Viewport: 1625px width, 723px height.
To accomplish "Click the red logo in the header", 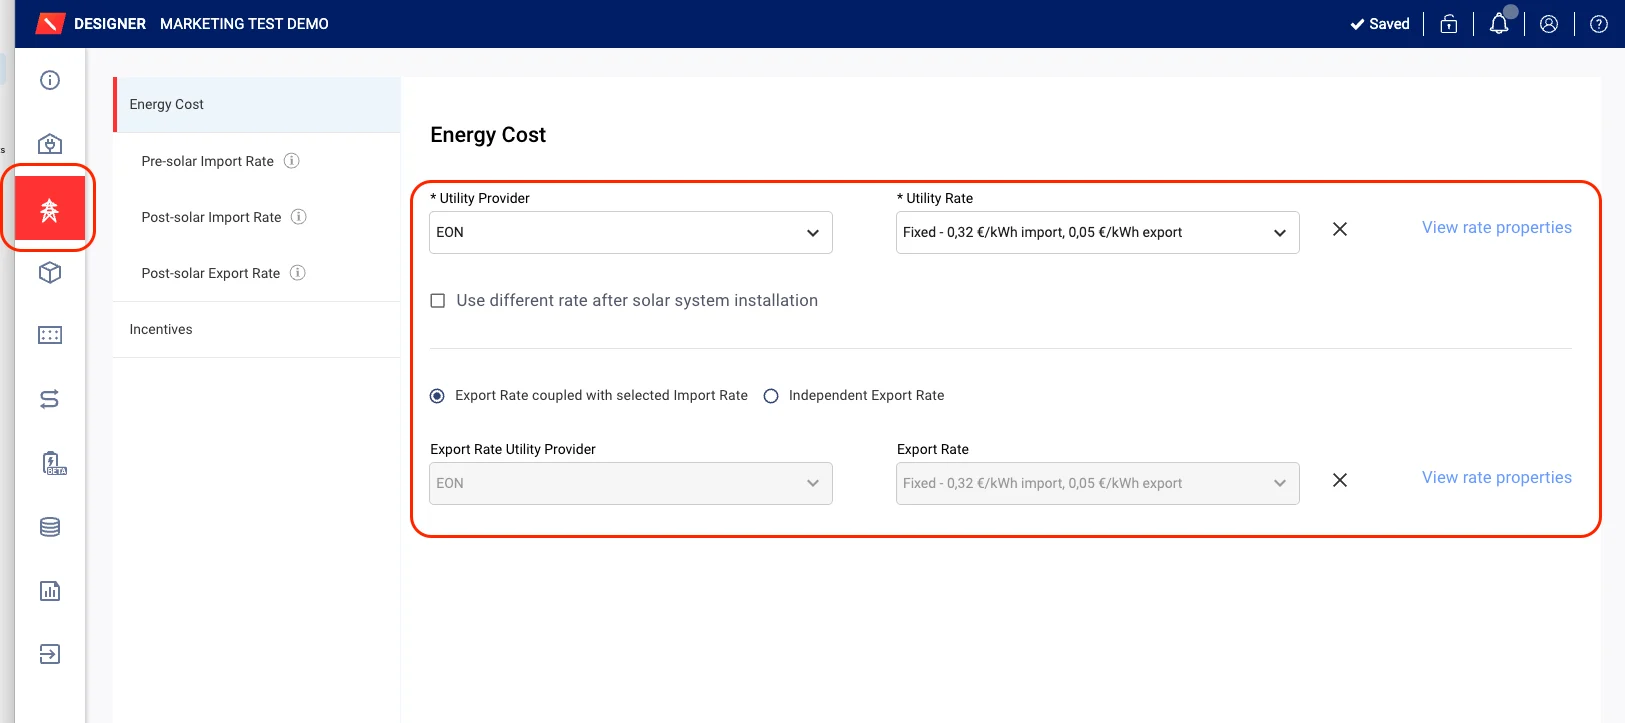I will click(50, 24).
